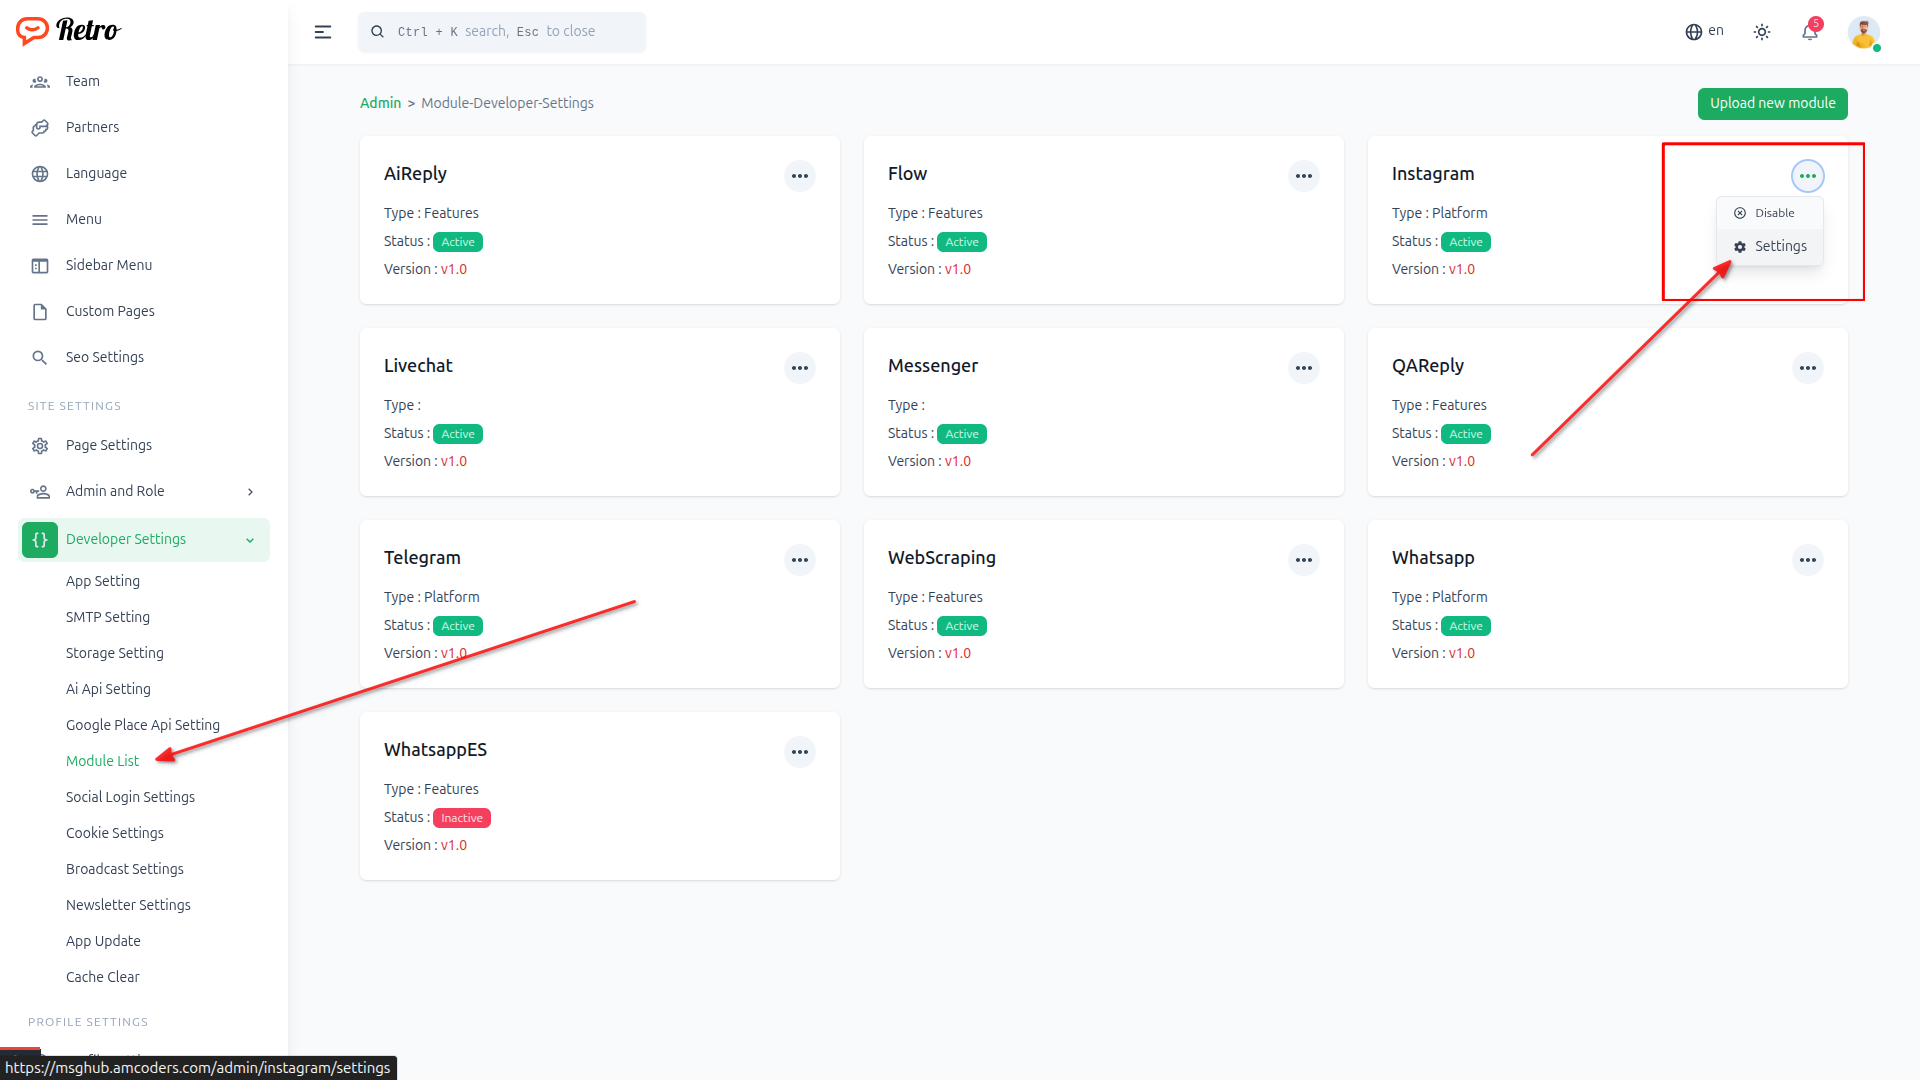Select Disable in the Instagram dropdown menu
The image size is (1920, 1080).
tap(1768, 213)
